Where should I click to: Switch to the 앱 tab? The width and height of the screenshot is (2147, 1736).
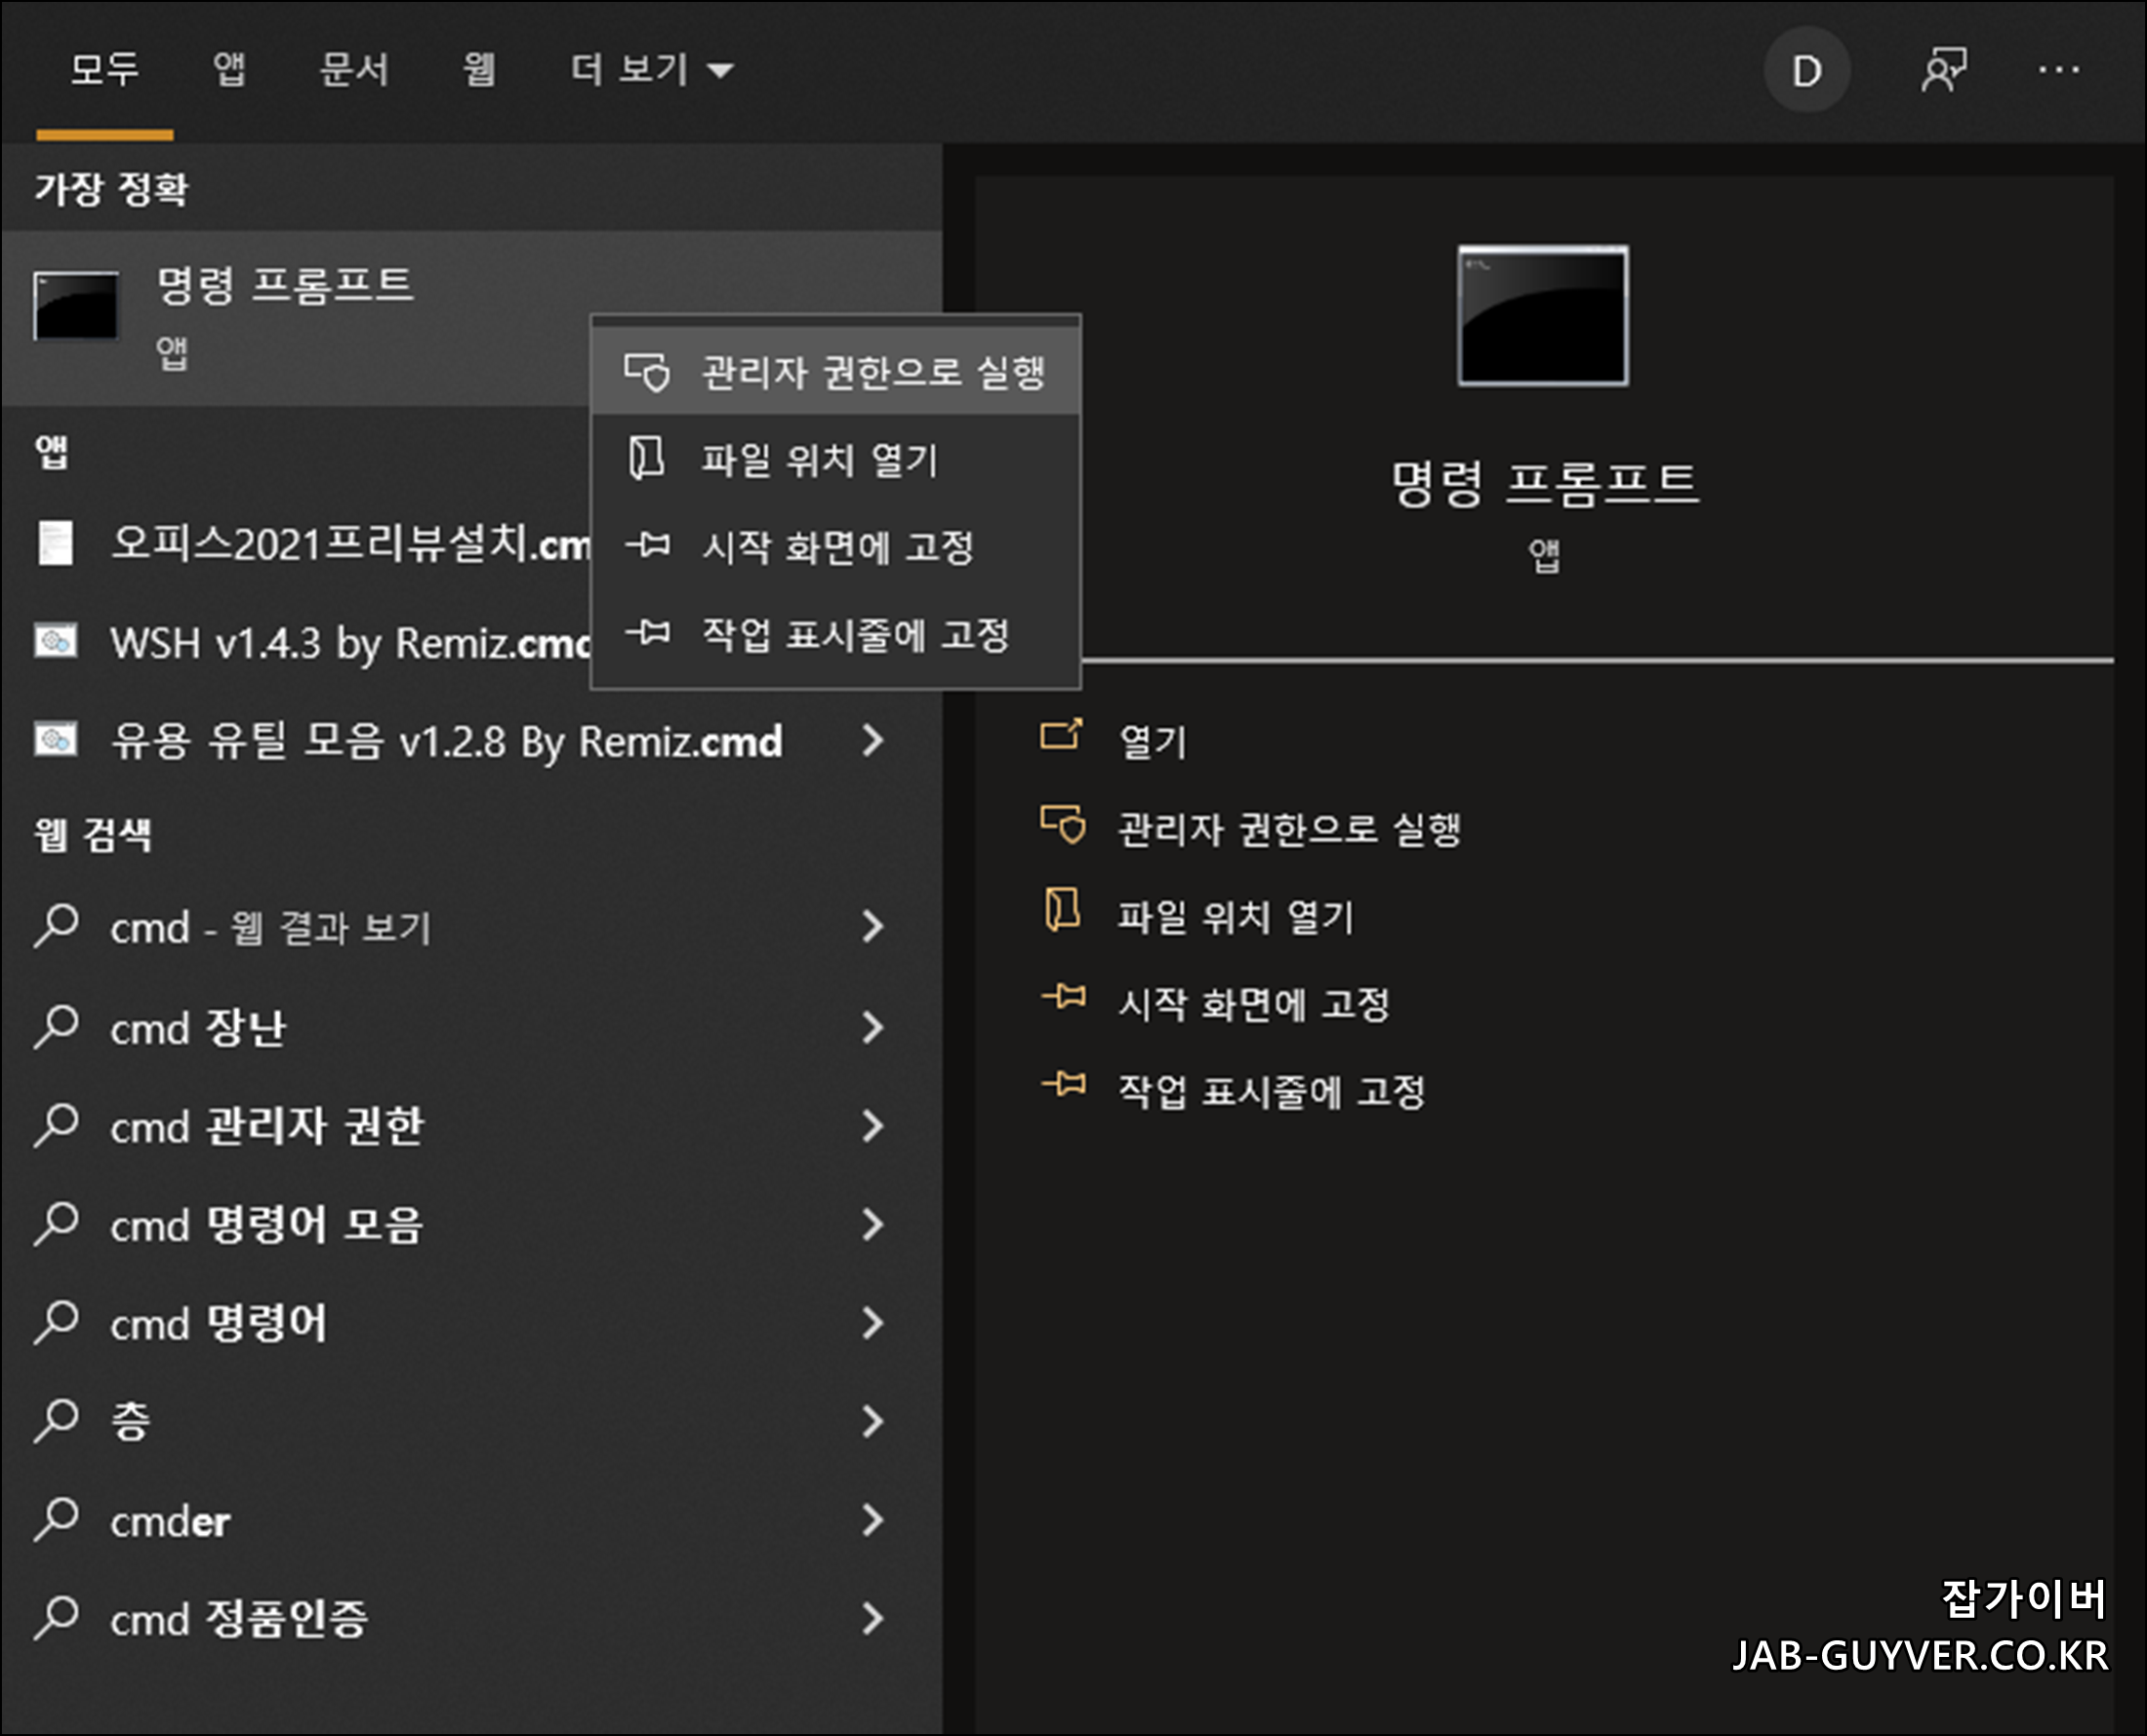(229, 70)
